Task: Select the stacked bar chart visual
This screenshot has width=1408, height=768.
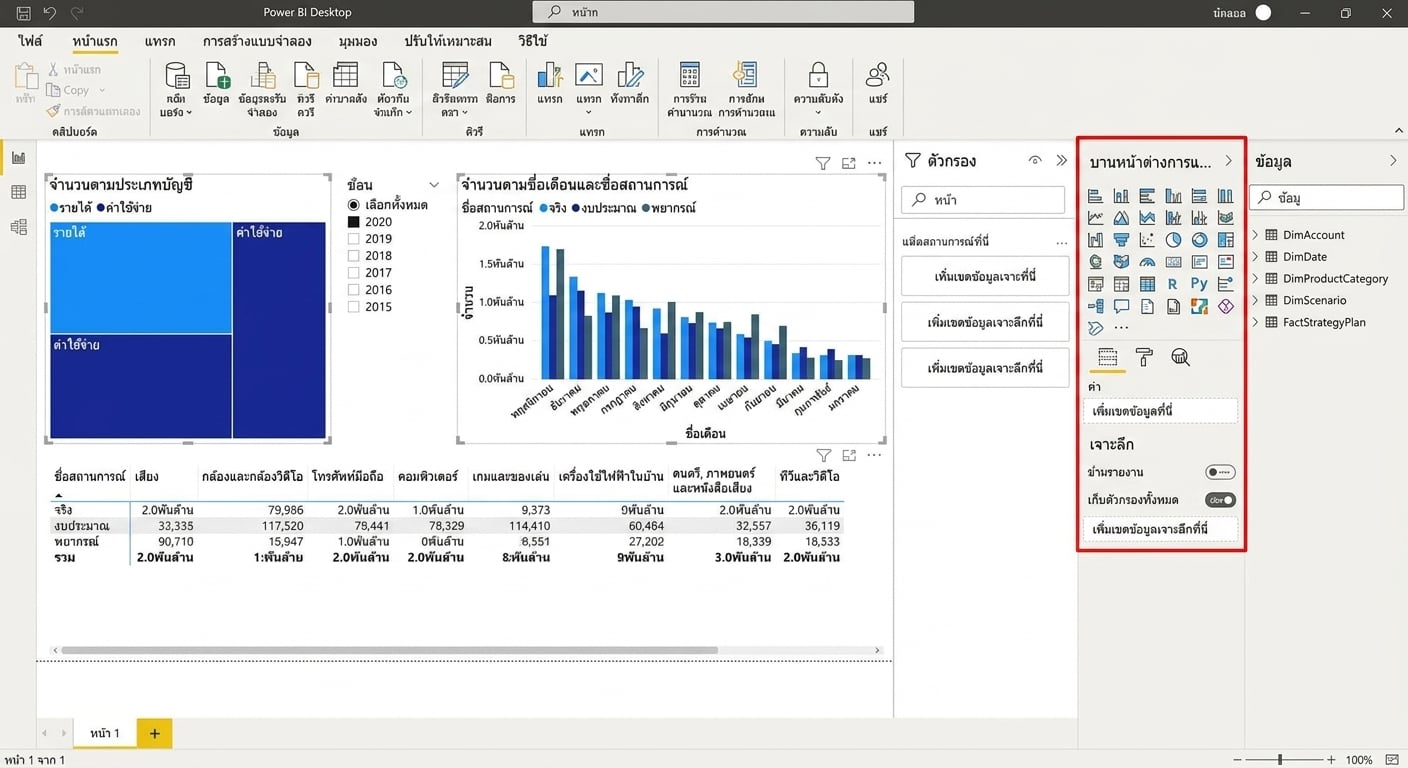Action: coord(1095,196)
